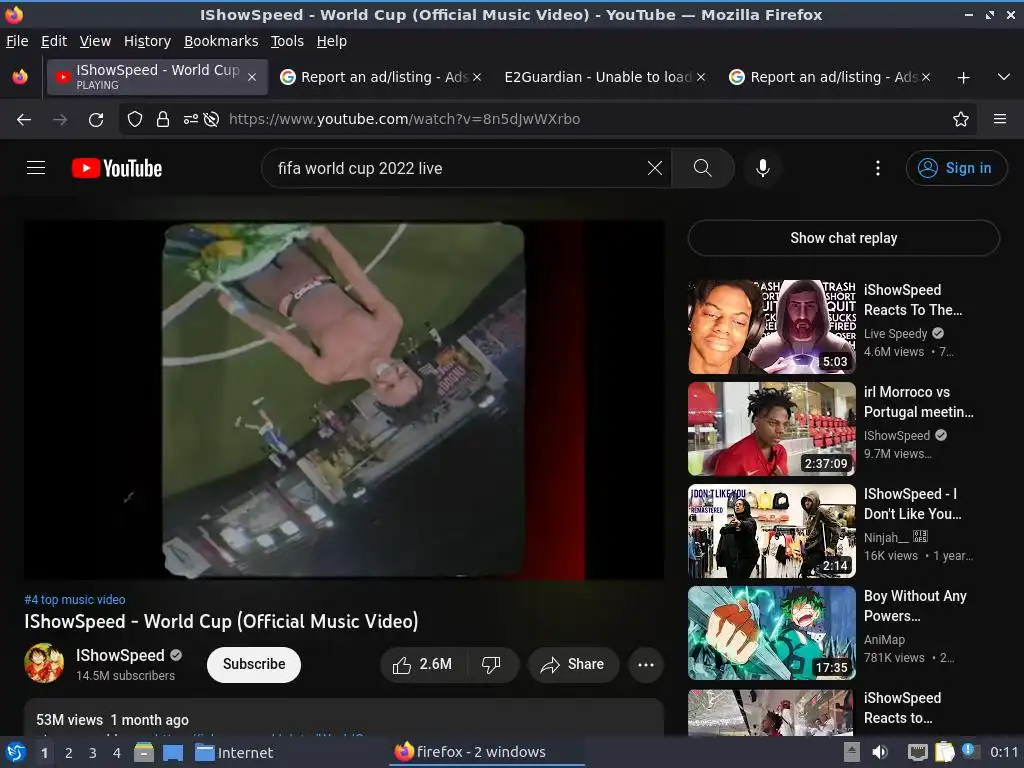Click the browser URL address bar
This screenshot has width=1024, height=768.
pos(547,120)
